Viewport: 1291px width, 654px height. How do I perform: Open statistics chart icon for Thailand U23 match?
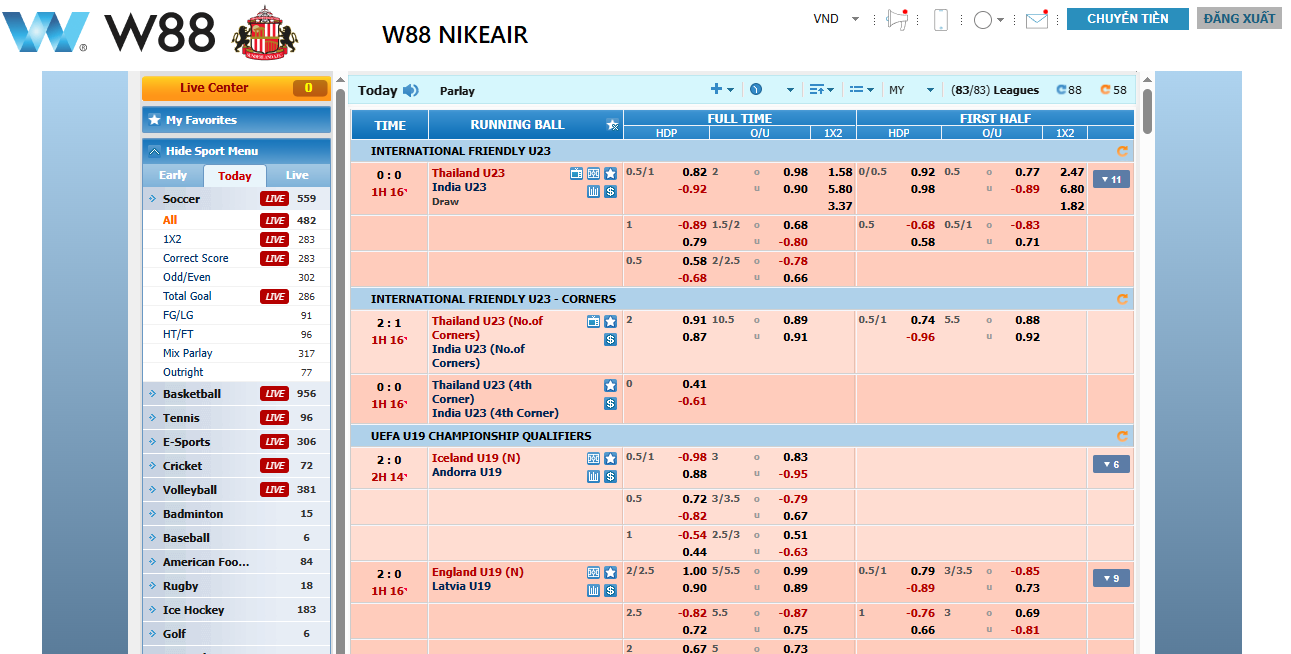tap(593, 192)
